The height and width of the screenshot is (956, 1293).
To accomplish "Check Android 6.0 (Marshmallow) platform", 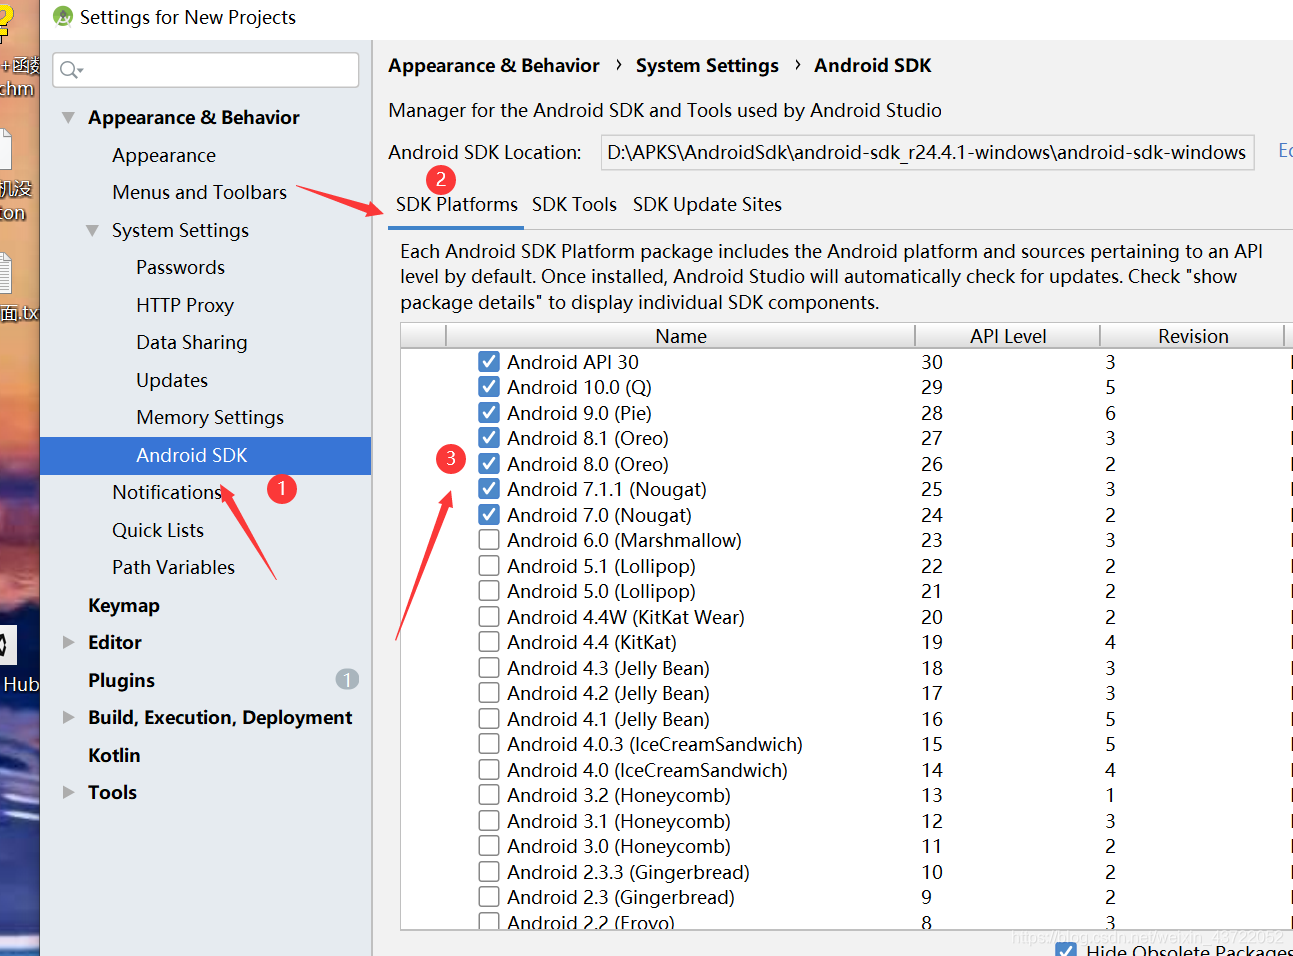I will tap(489, 540).
